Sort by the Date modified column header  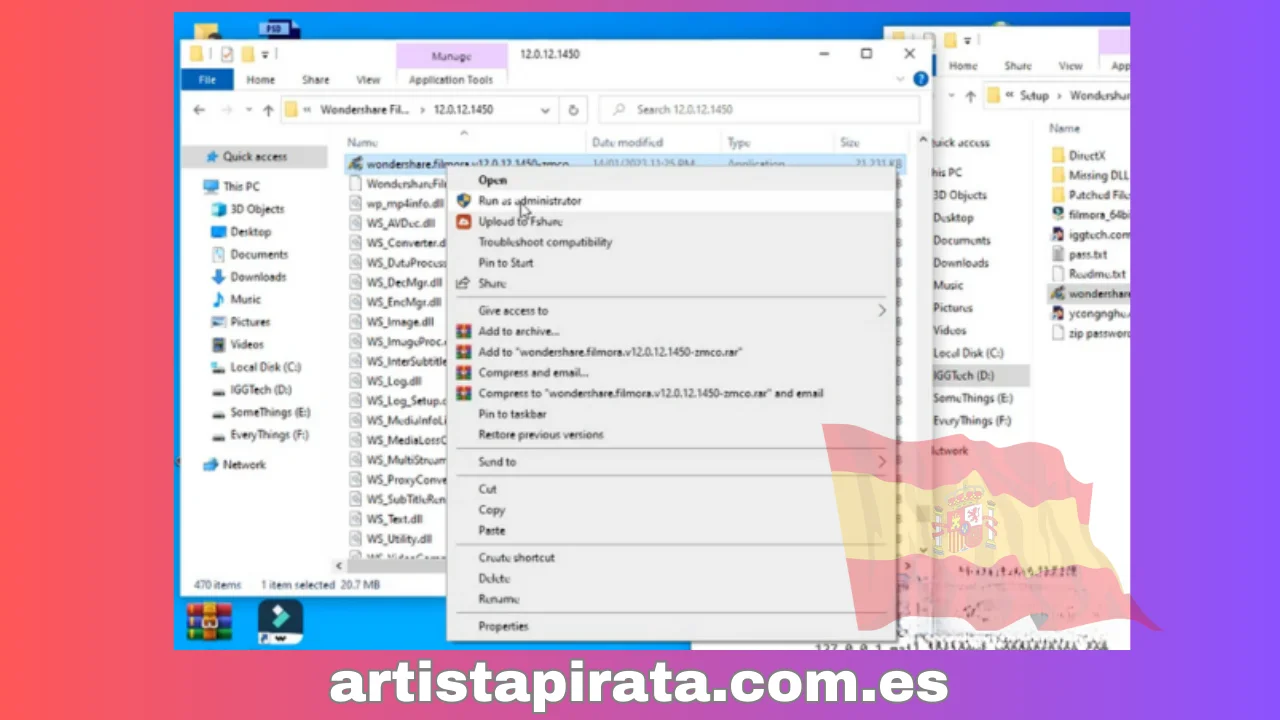[627, 143]
